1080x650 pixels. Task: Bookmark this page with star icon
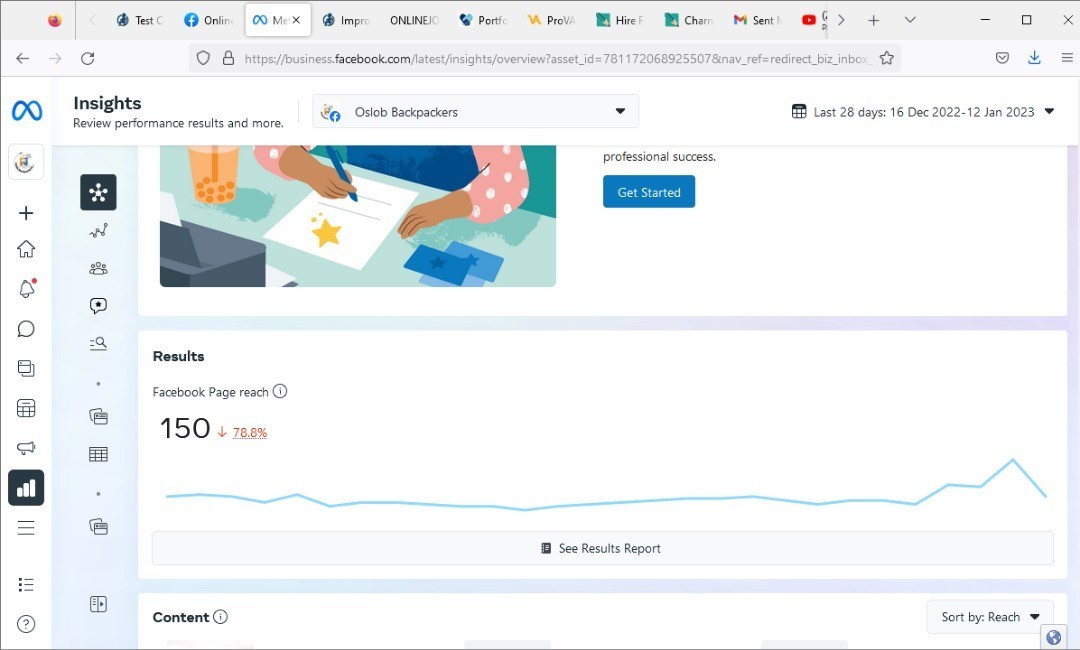point(886,59)
